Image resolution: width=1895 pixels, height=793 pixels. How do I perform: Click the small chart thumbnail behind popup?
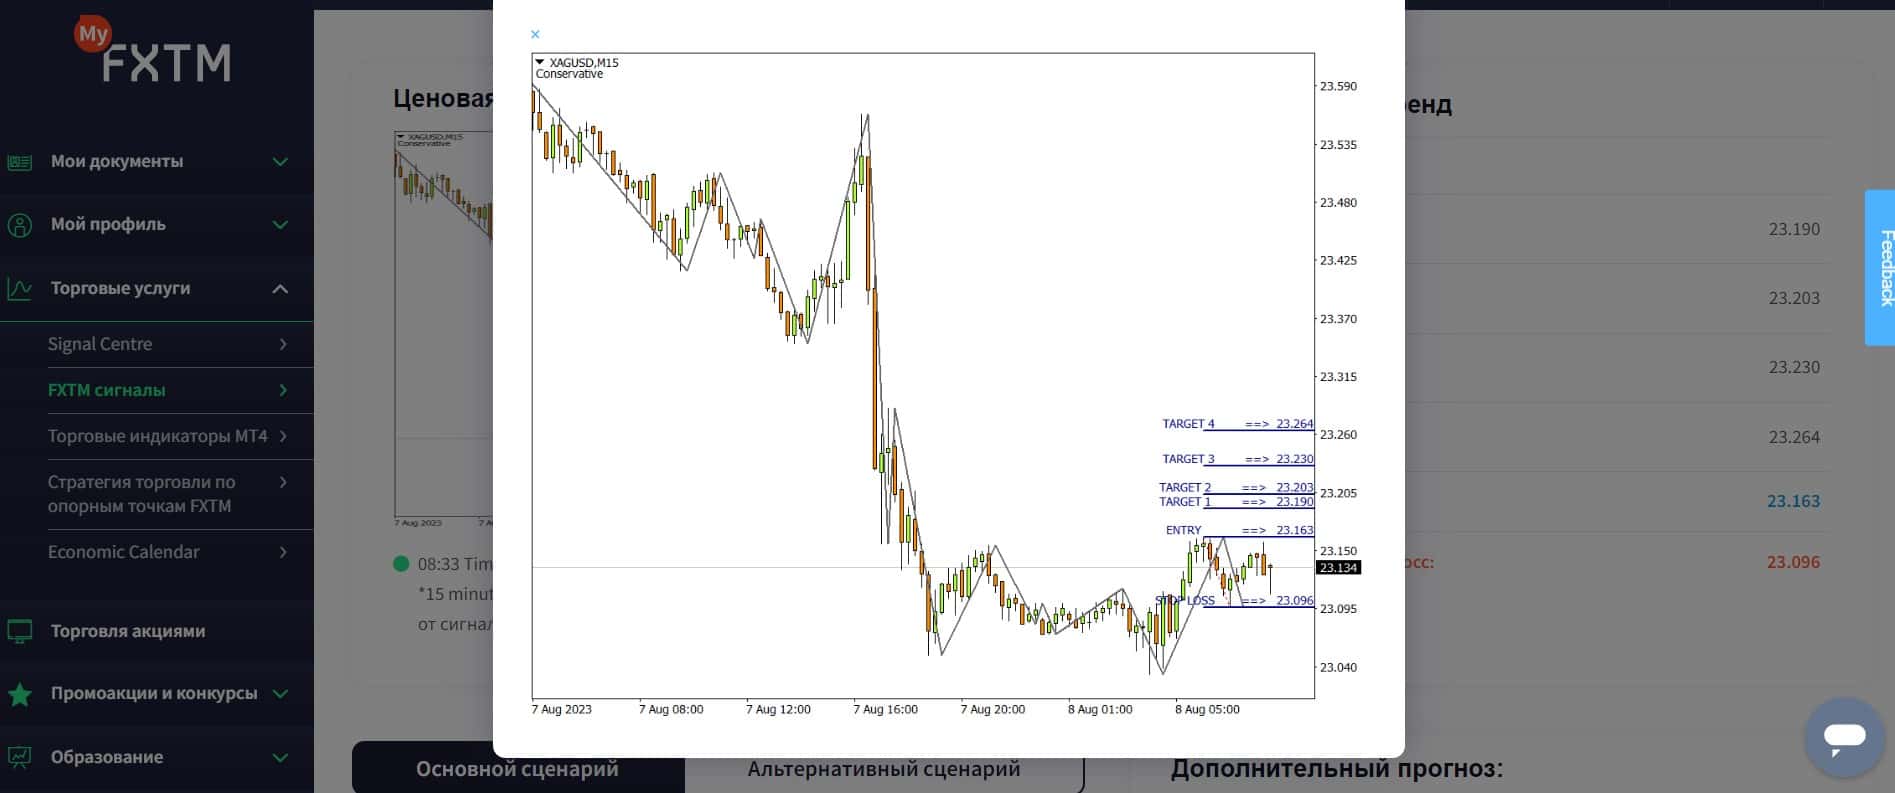pos(443,325)
